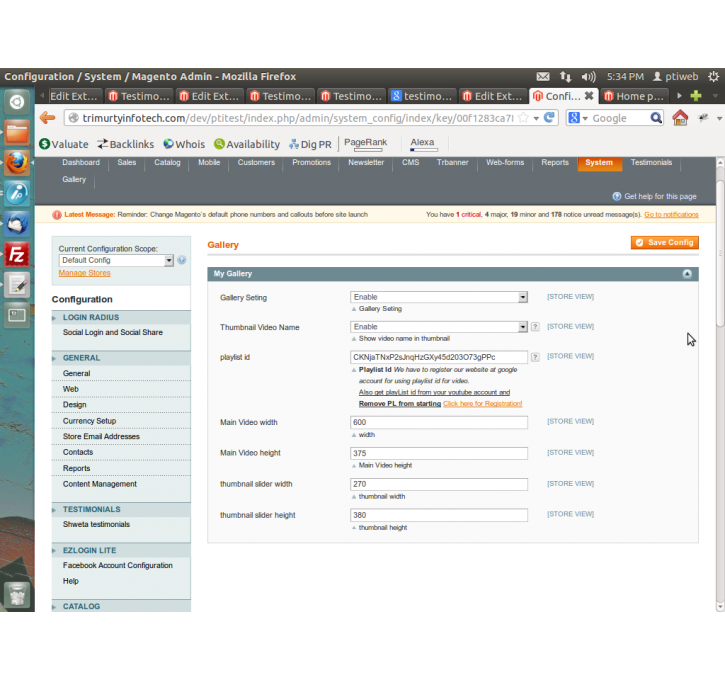This screenshot has height=680, width=725.
Task: Click the Firefox address bar
Action: [298, 118]
